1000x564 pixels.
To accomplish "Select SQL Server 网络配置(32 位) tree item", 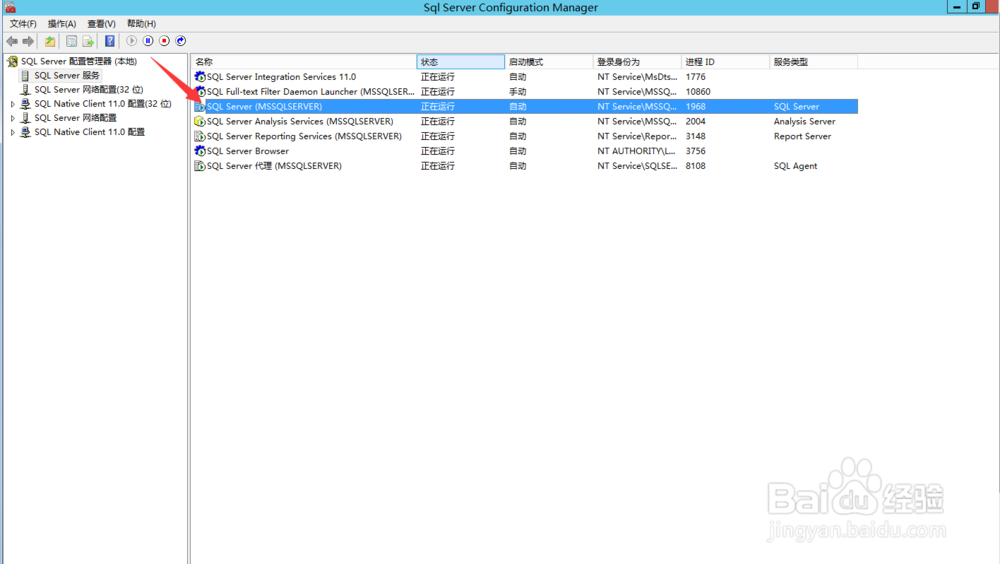I will (89, 89).
